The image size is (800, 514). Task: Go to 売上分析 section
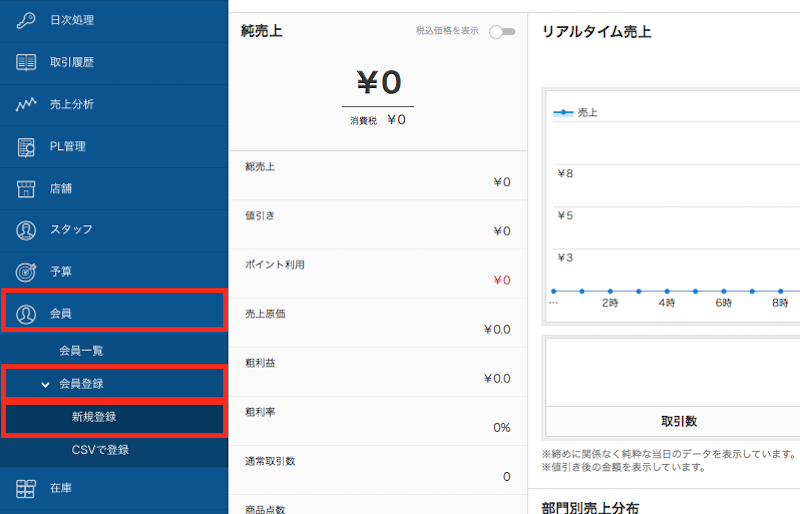coord(114,104)
